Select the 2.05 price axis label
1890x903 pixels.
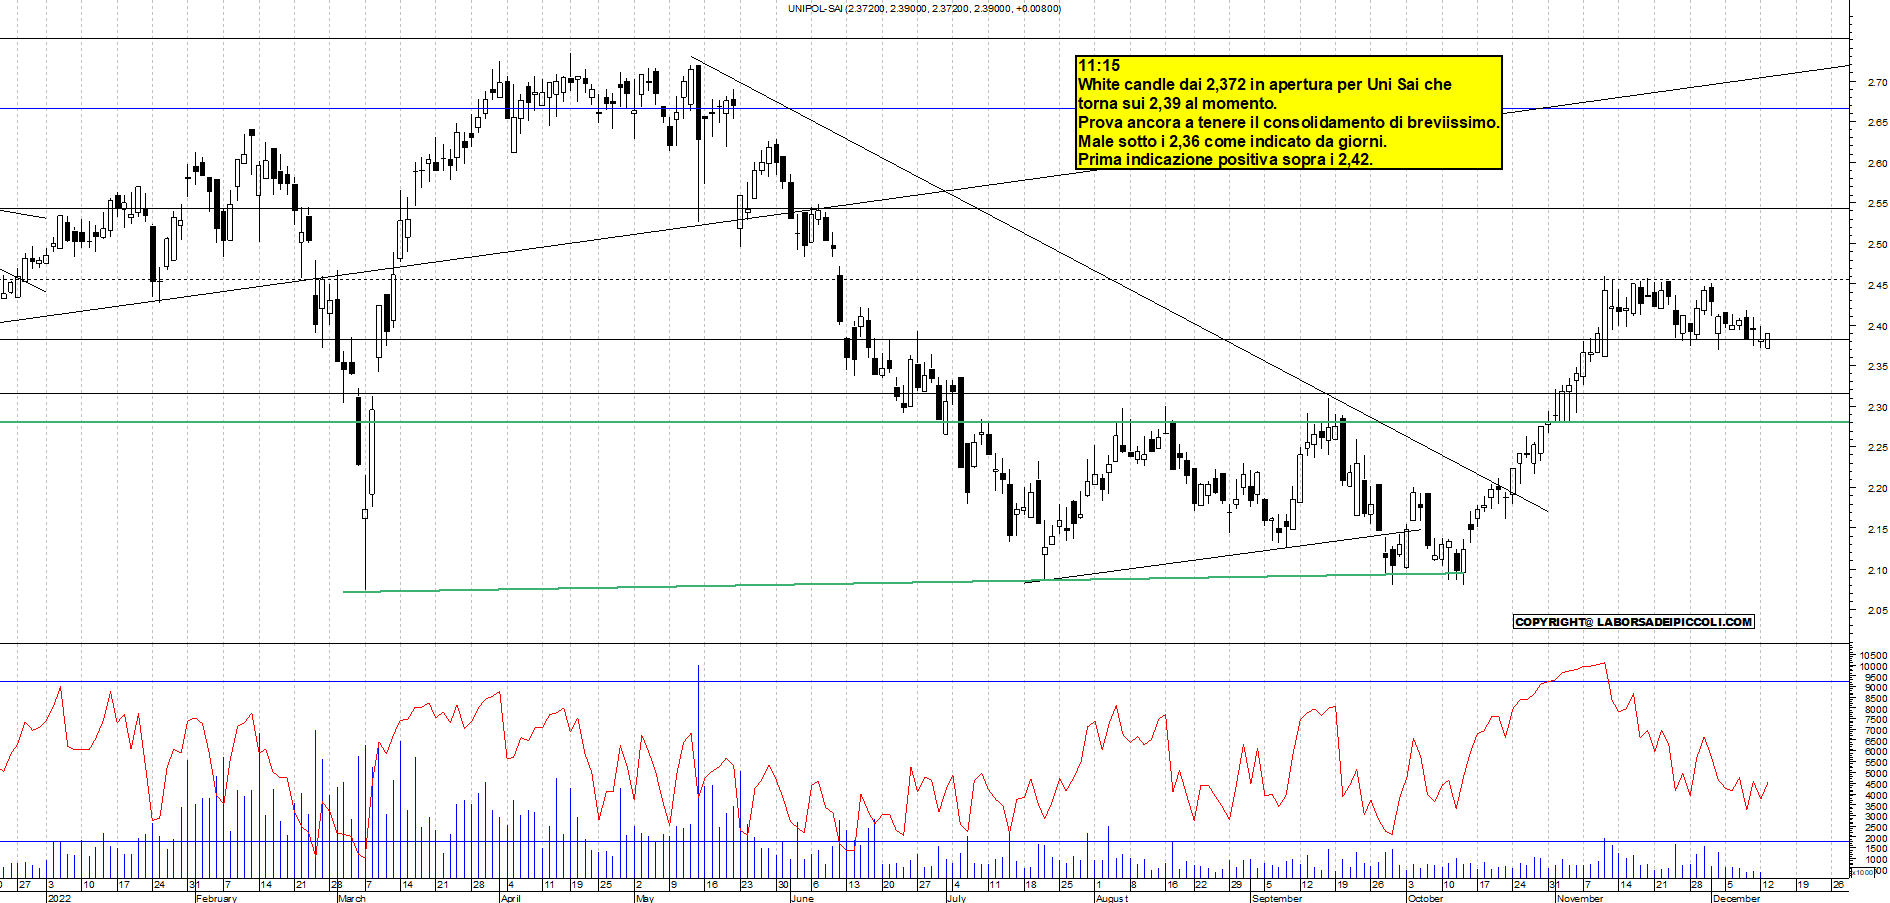click(x=1877, y=611)
